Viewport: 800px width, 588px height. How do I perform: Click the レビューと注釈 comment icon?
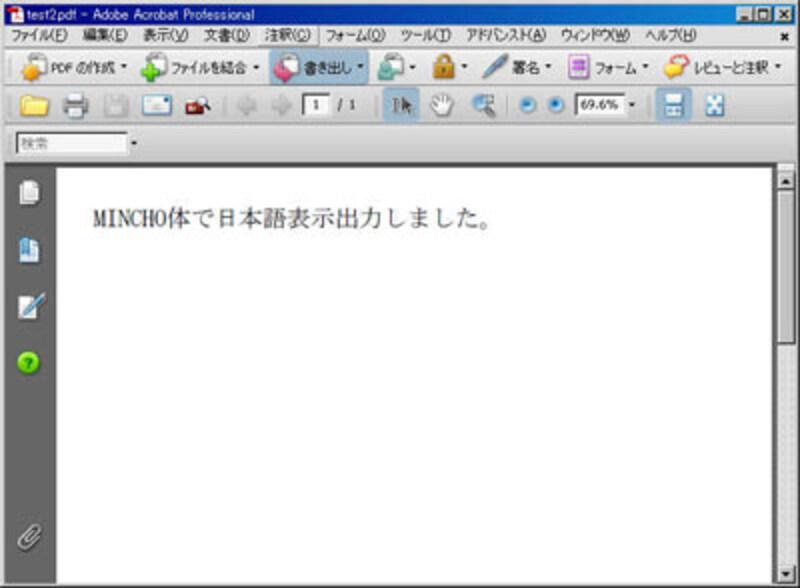[676, 67]
